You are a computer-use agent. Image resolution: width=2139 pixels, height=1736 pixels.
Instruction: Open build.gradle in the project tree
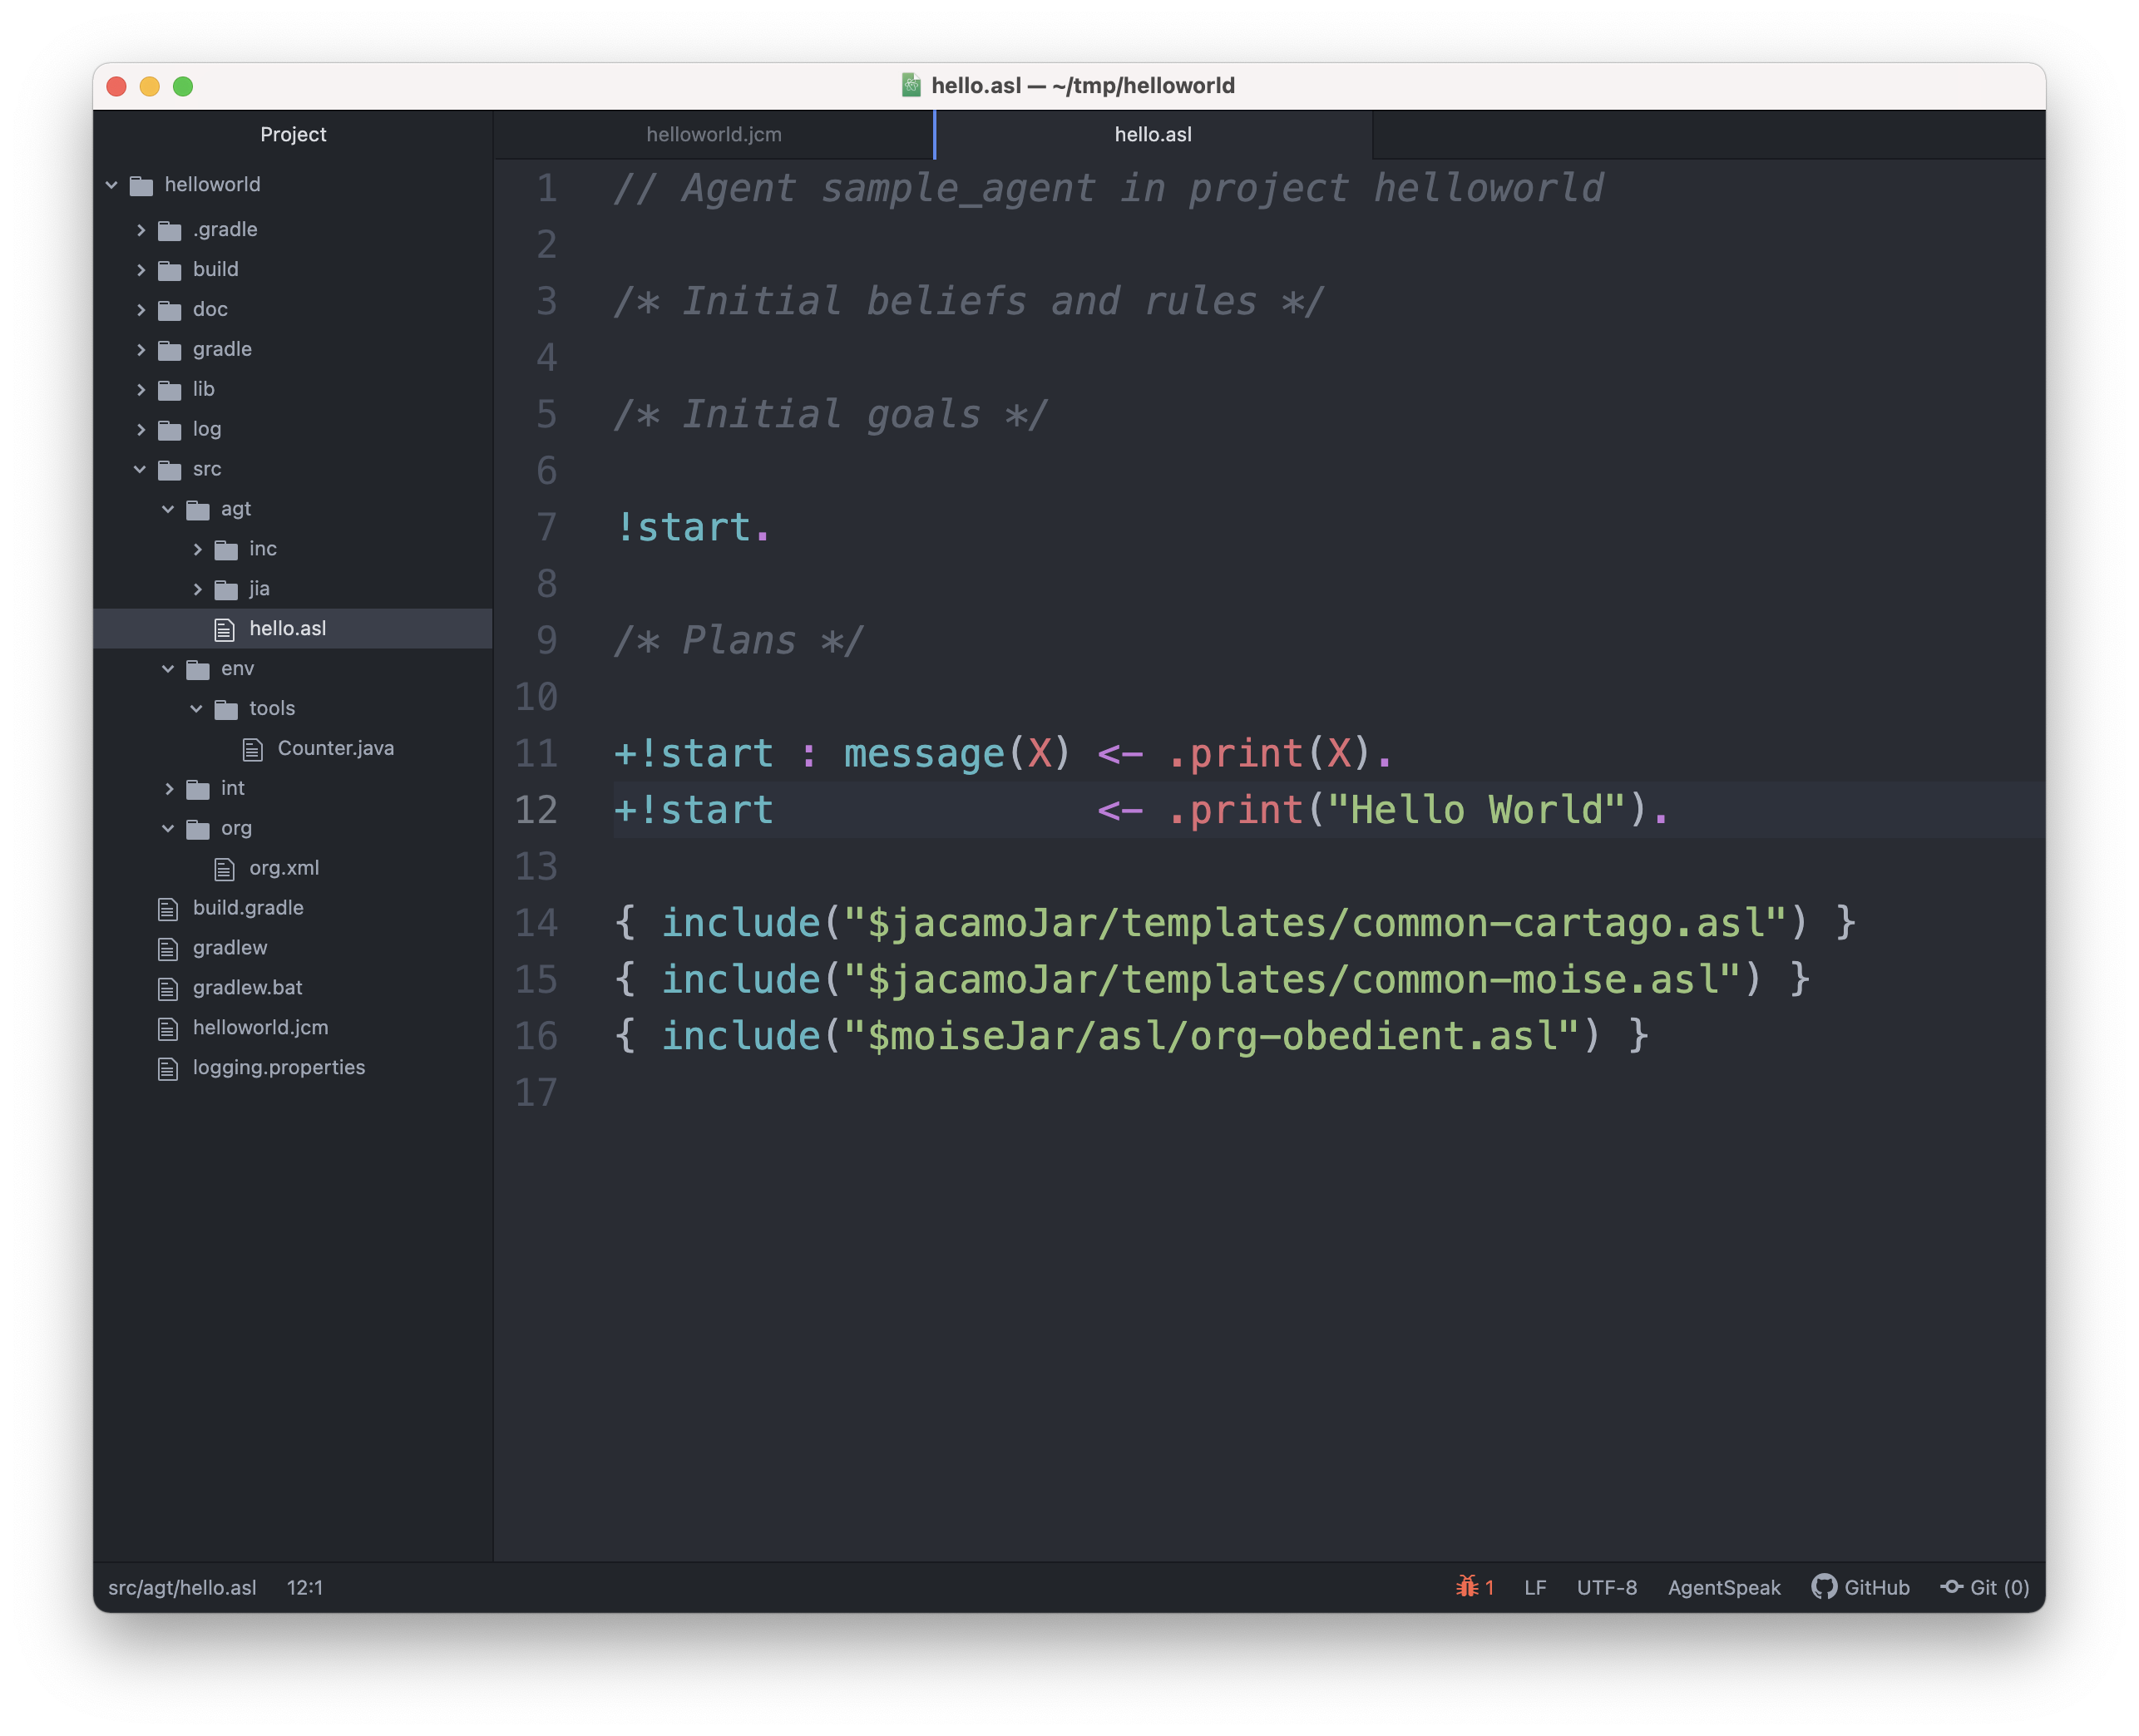pos(248,909)
